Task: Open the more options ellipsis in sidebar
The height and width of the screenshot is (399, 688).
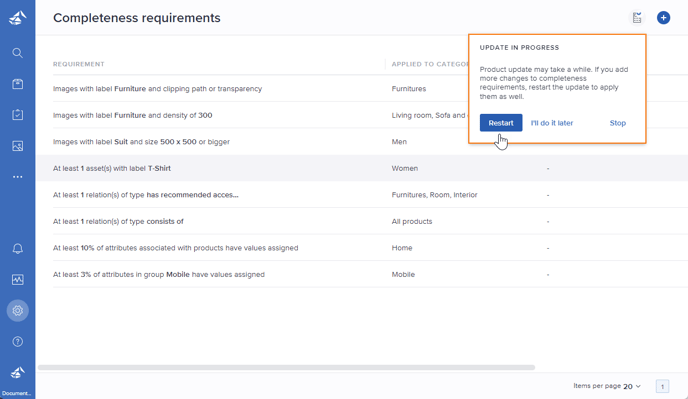Action: point(18,177)
